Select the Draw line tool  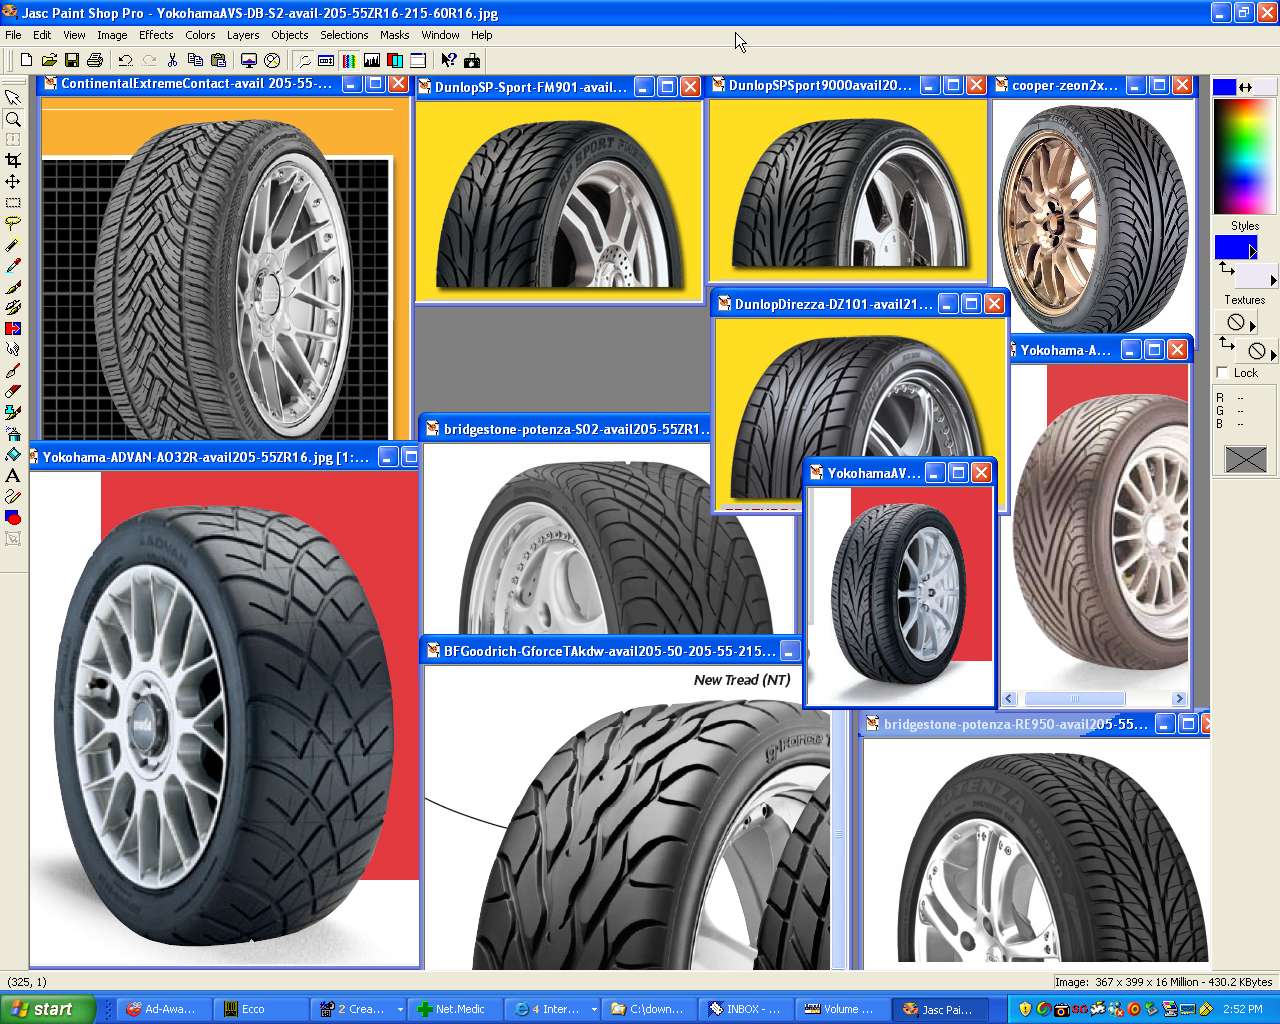[x=13, y=497]
